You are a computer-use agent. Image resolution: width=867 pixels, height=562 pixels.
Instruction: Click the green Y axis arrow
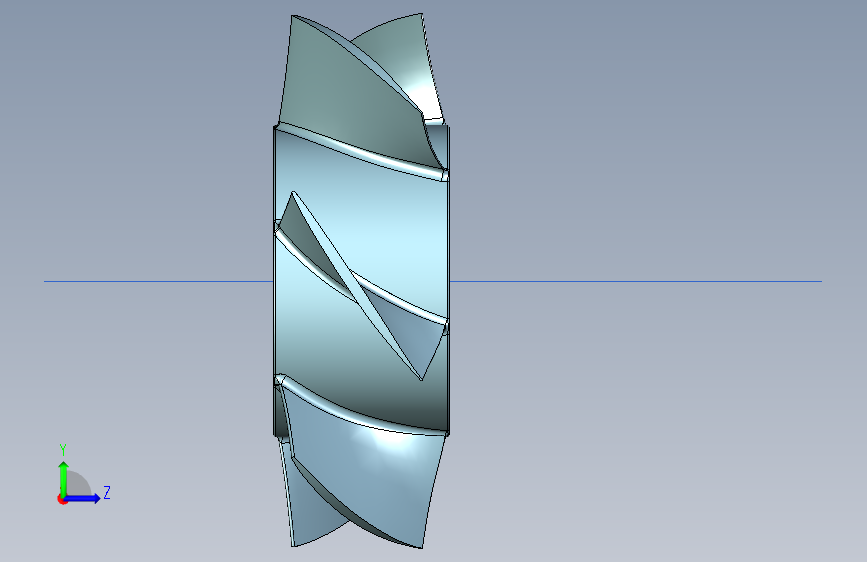coord(64,479)
